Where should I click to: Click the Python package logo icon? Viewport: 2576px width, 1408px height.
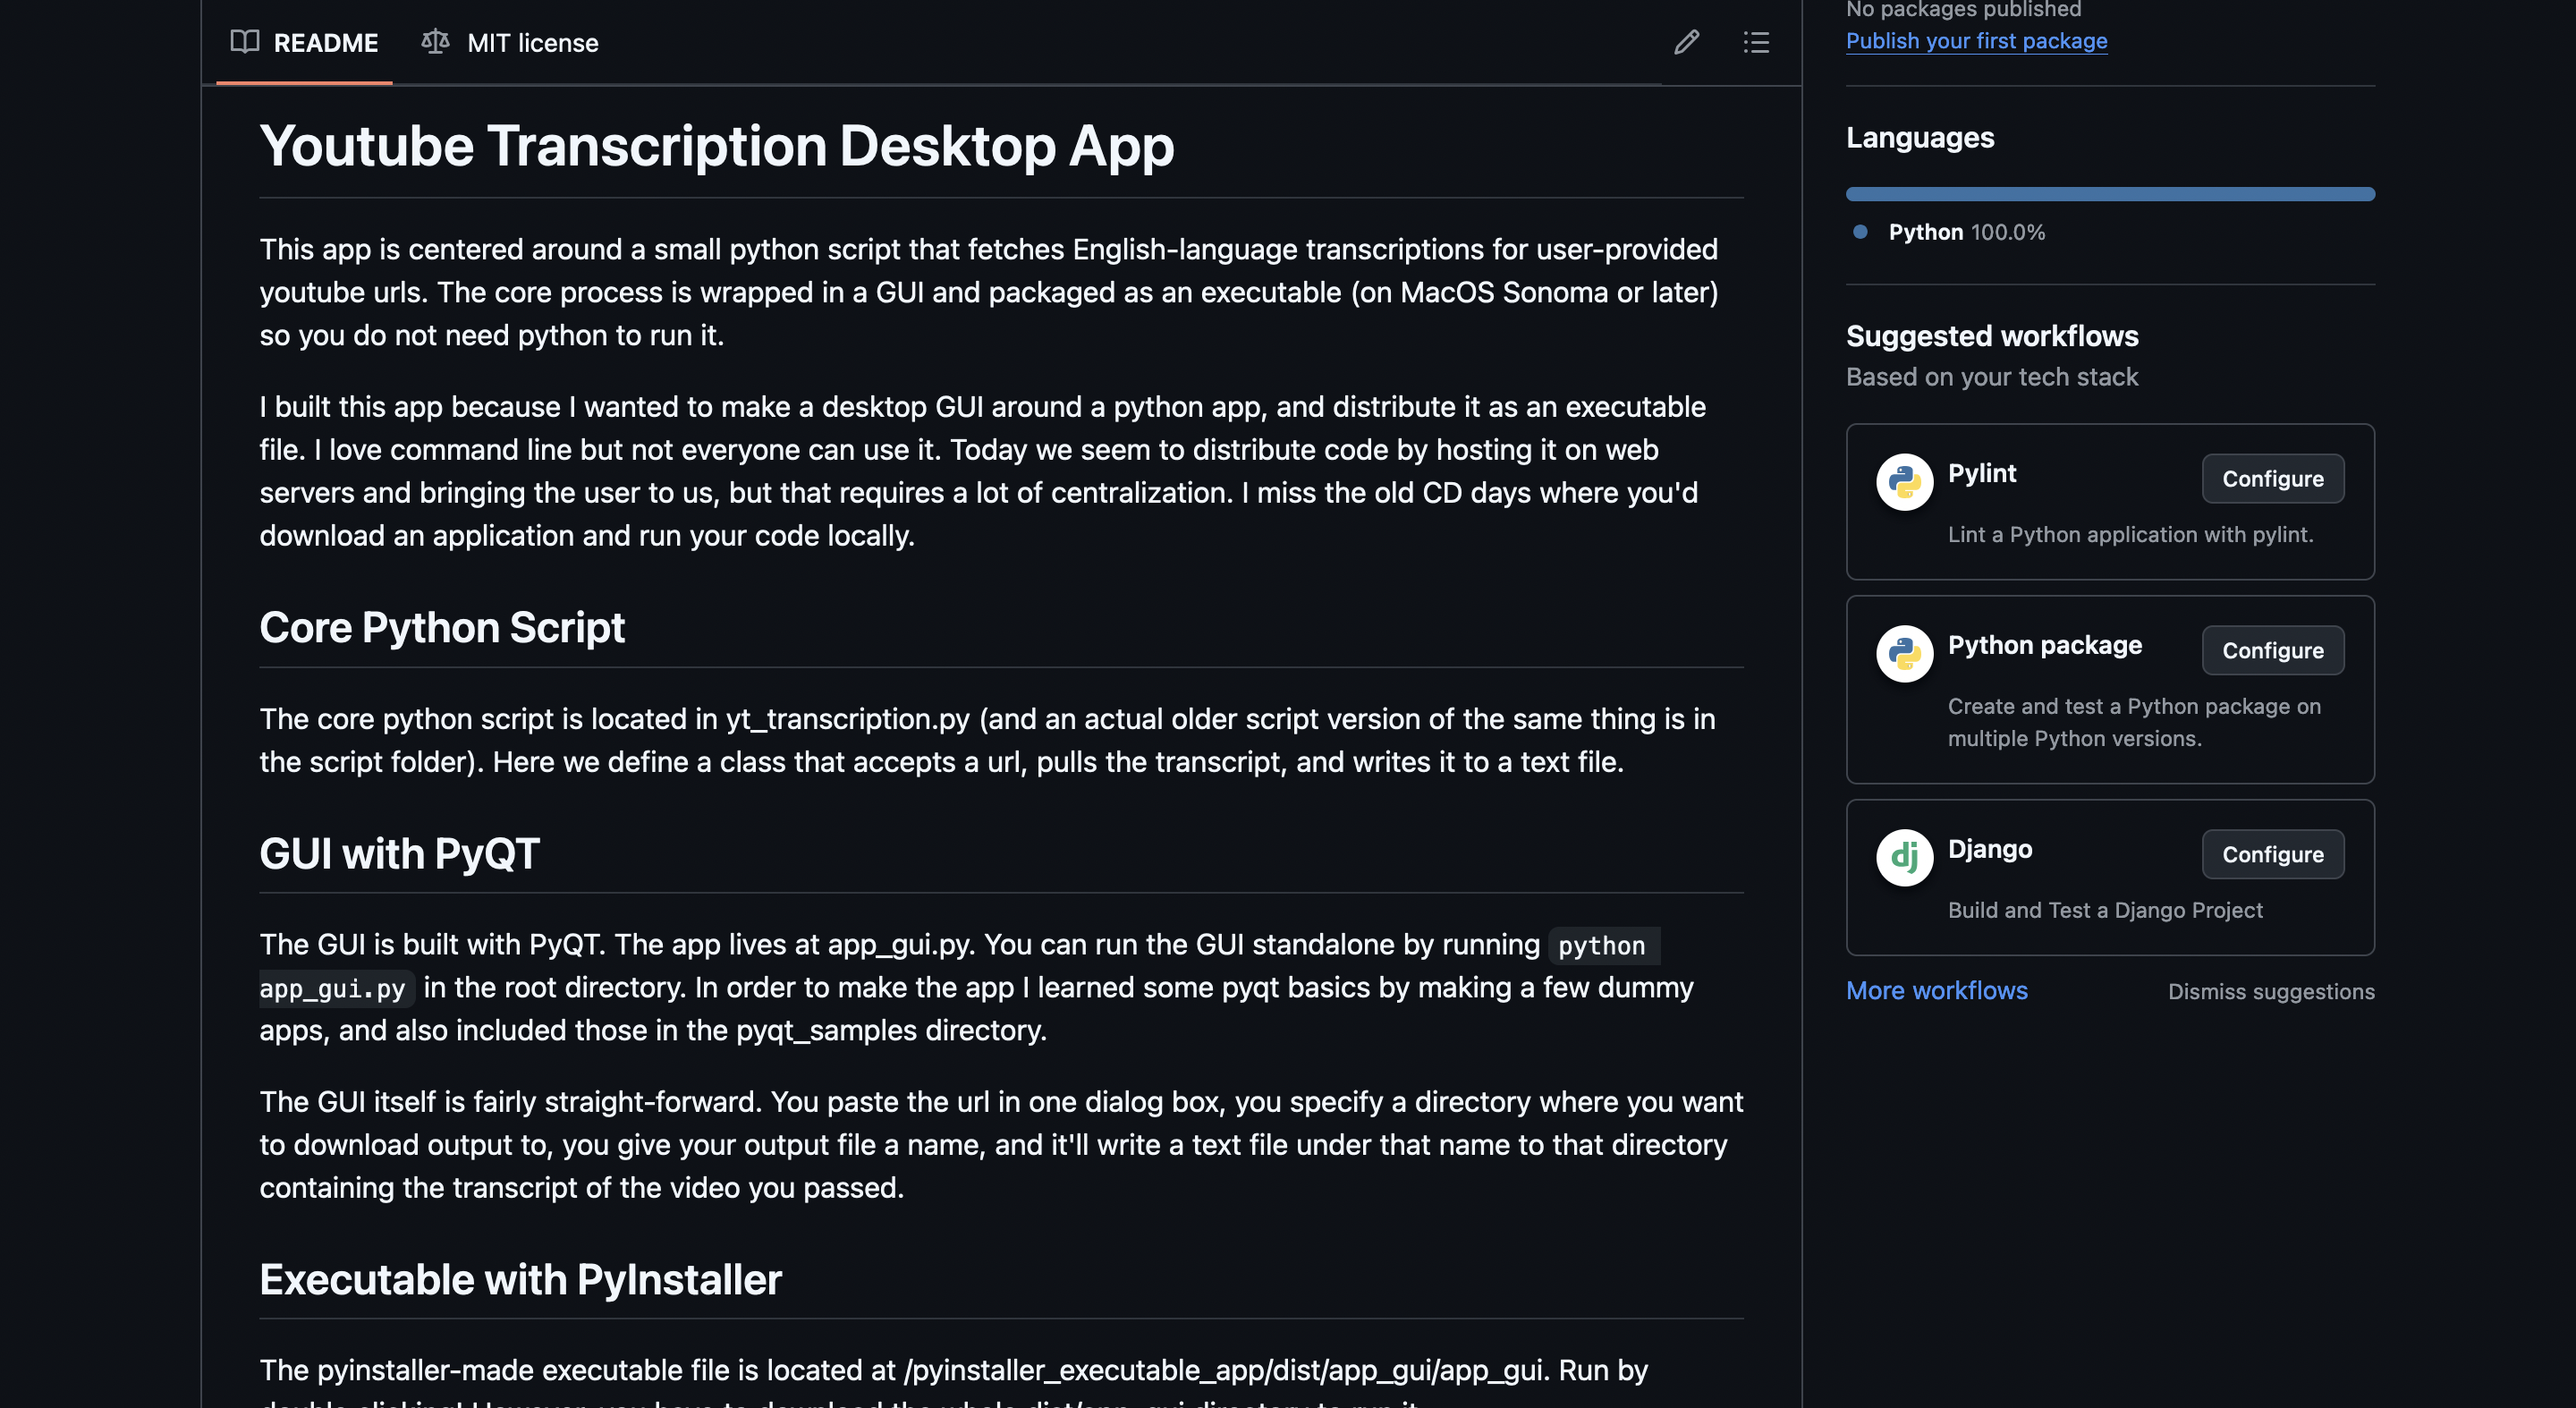click(x=1904, y=654)
